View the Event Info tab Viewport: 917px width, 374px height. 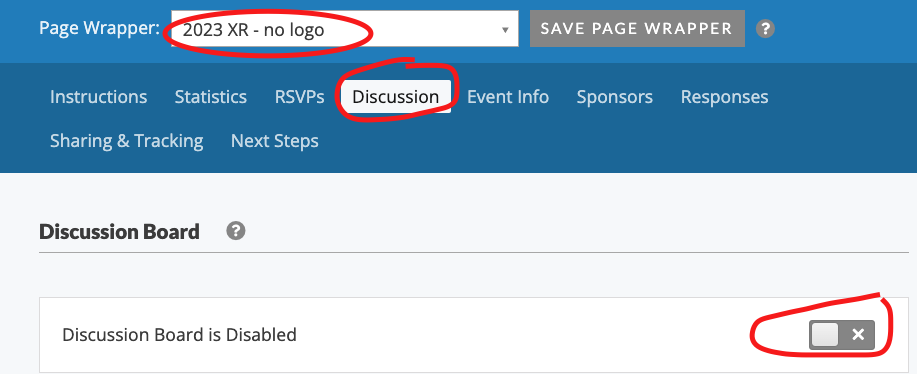(508, 96)
